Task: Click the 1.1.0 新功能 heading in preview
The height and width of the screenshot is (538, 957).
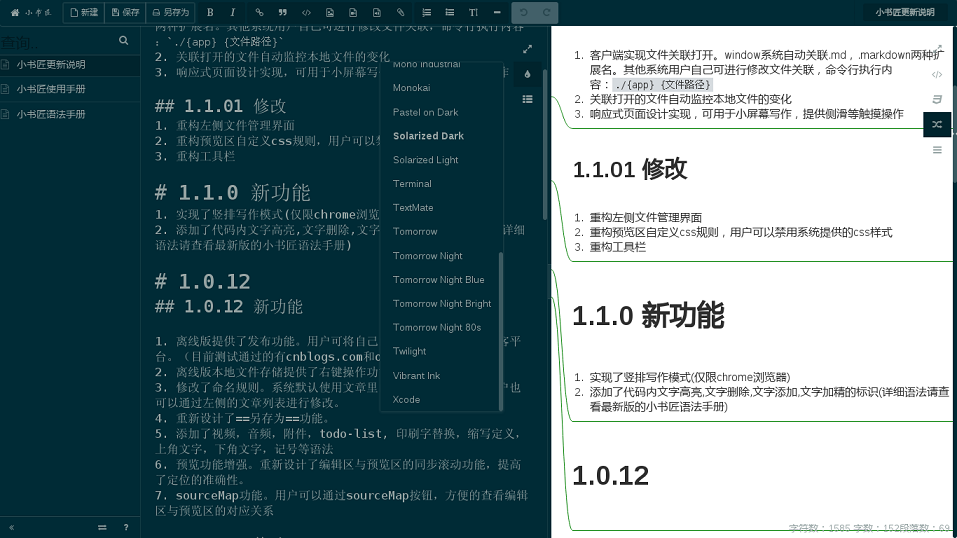Action: [x=648, y=316]
